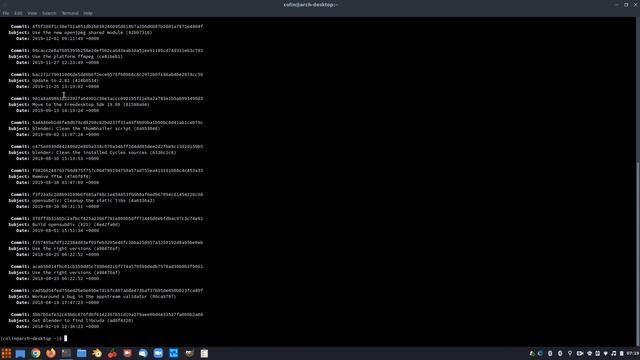This screenshot has width=640, height=360.
Task: Open the File menu
Action: [6, 13]
